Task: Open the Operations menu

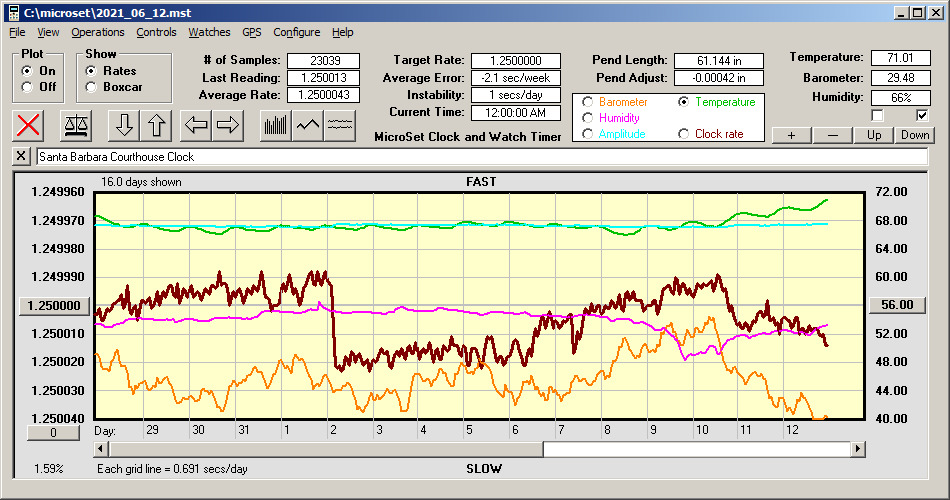Action: pos(98,32)
